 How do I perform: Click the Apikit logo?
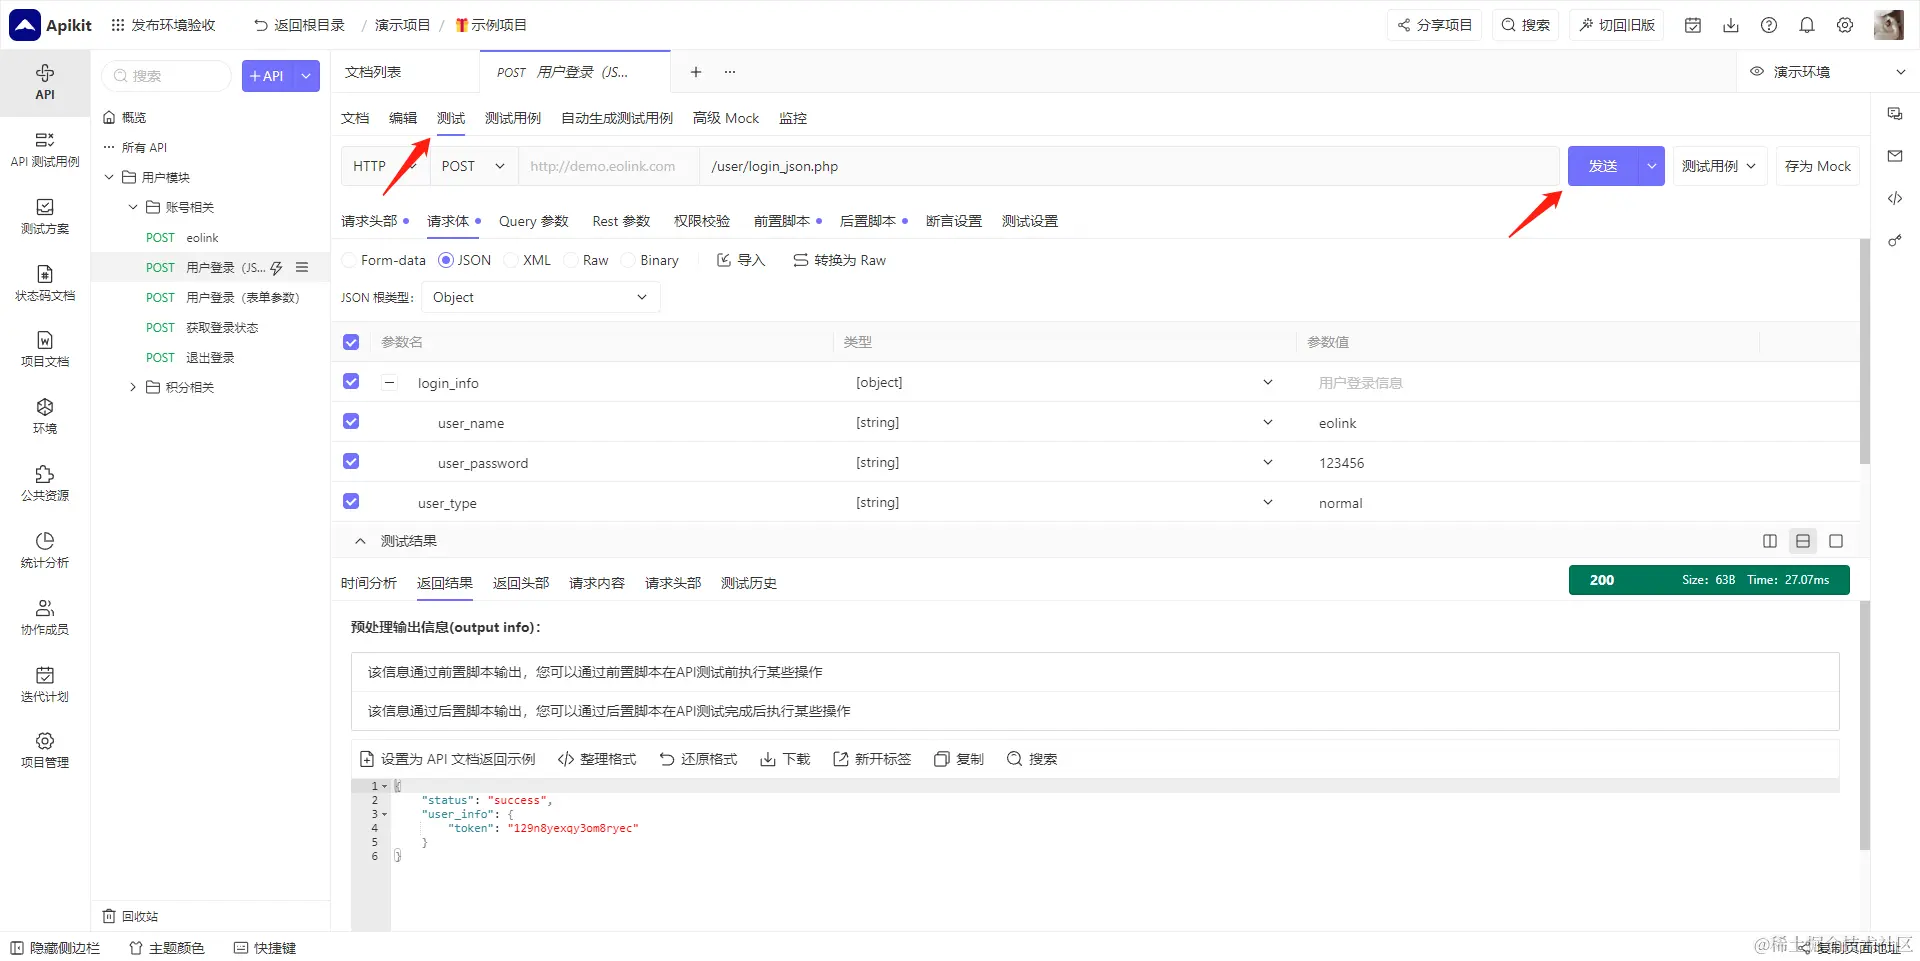[51, 25]
